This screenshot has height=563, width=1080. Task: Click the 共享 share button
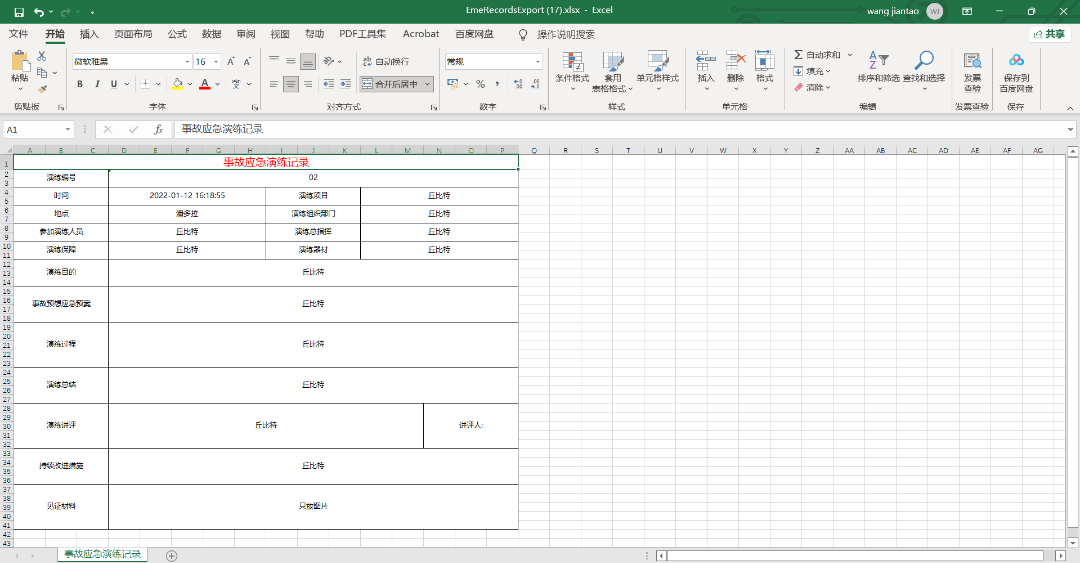1048,34
